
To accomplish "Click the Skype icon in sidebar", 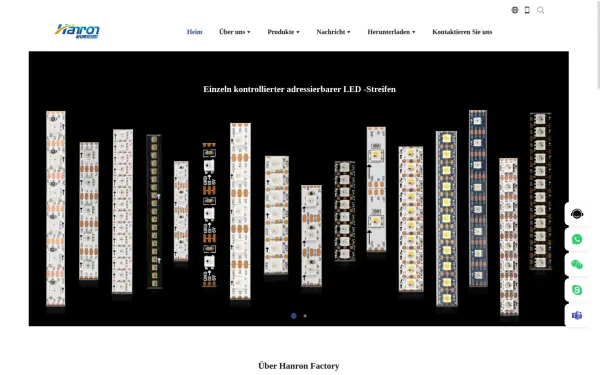I will point(577,290).
